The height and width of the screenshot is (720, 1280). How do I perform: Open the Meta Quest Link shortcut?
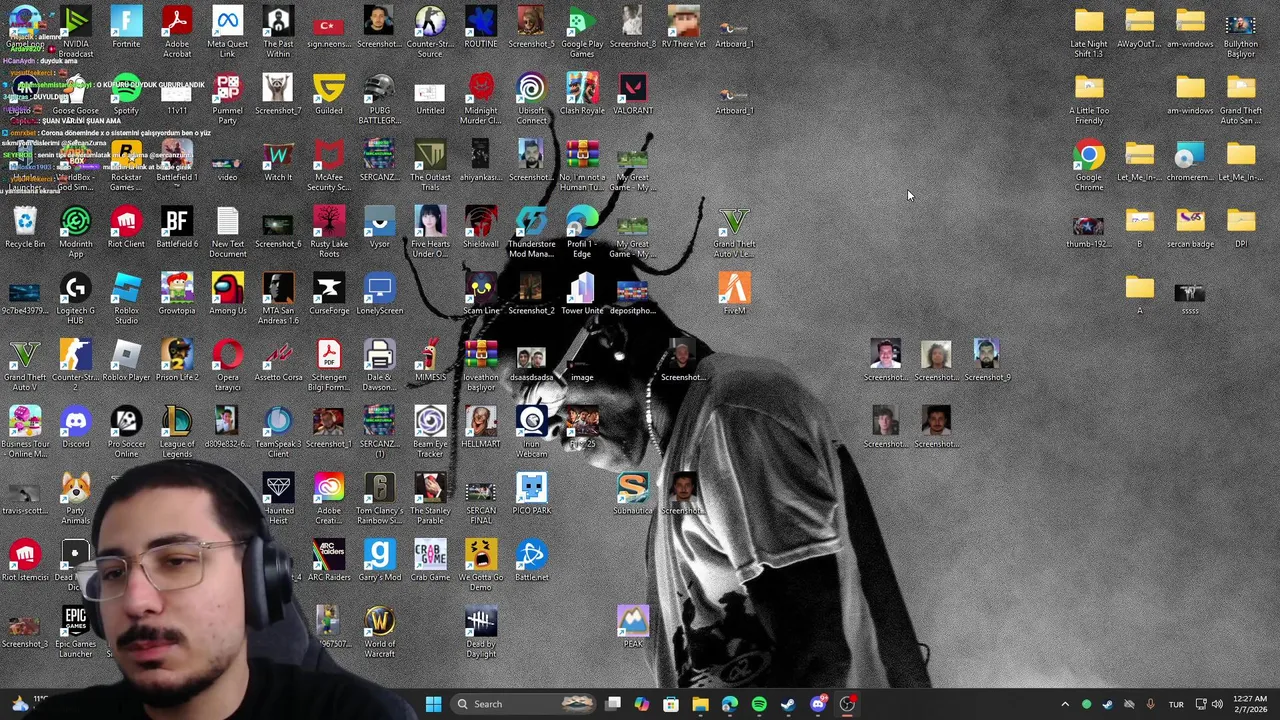tap(228, 30)
